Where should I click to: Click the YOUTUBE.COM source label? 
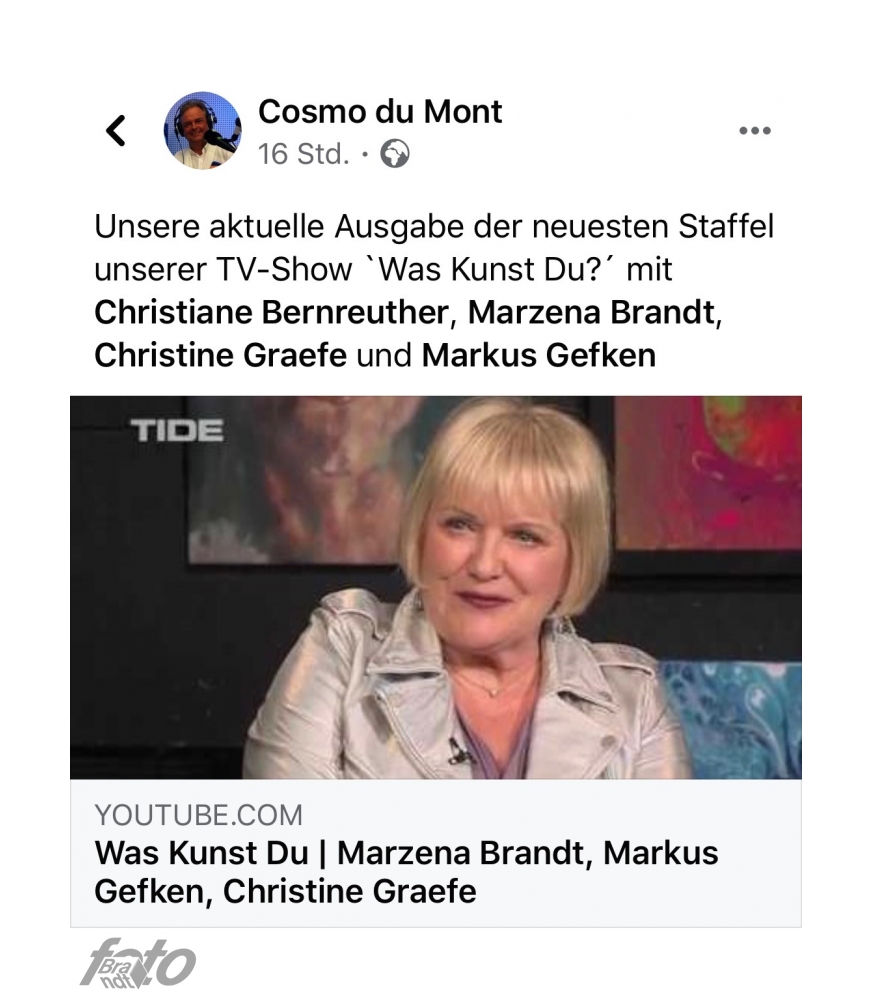tap(198, 815)
